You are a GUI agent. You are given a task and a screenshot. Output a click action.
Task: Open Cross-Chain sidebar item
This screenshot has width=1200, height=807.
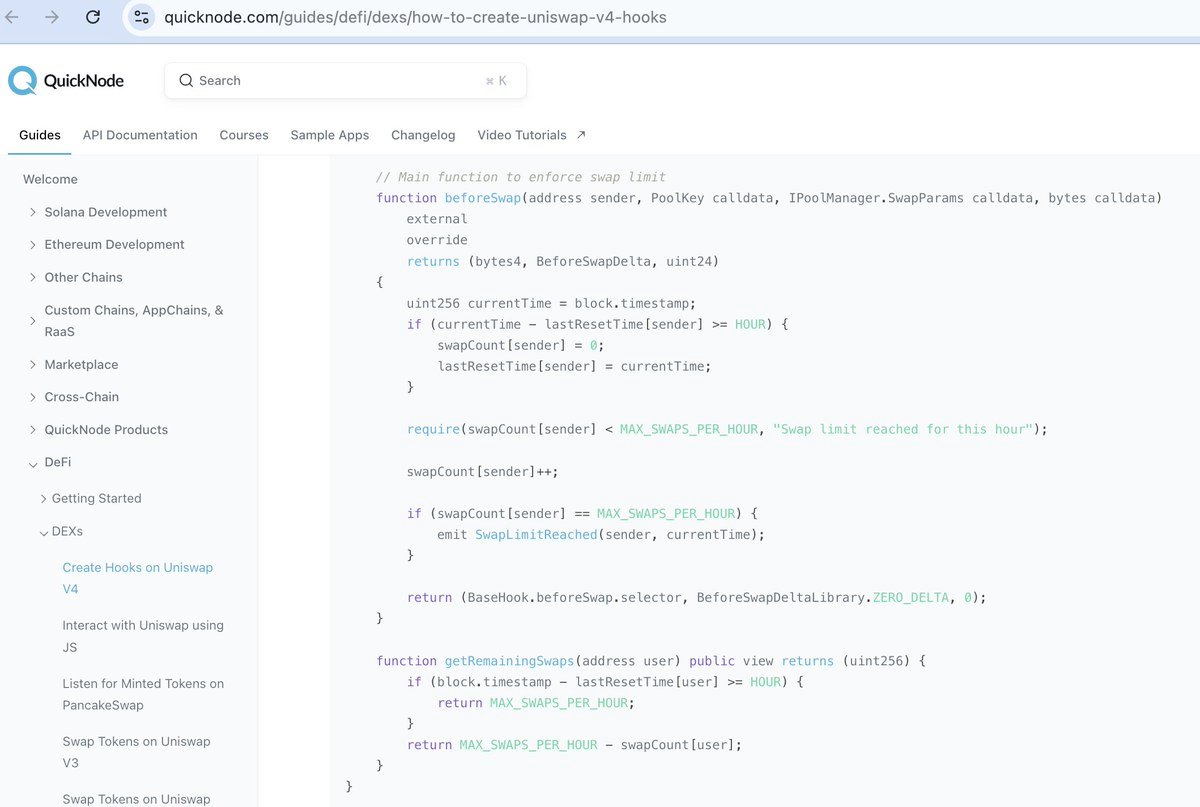coord(81,396)
